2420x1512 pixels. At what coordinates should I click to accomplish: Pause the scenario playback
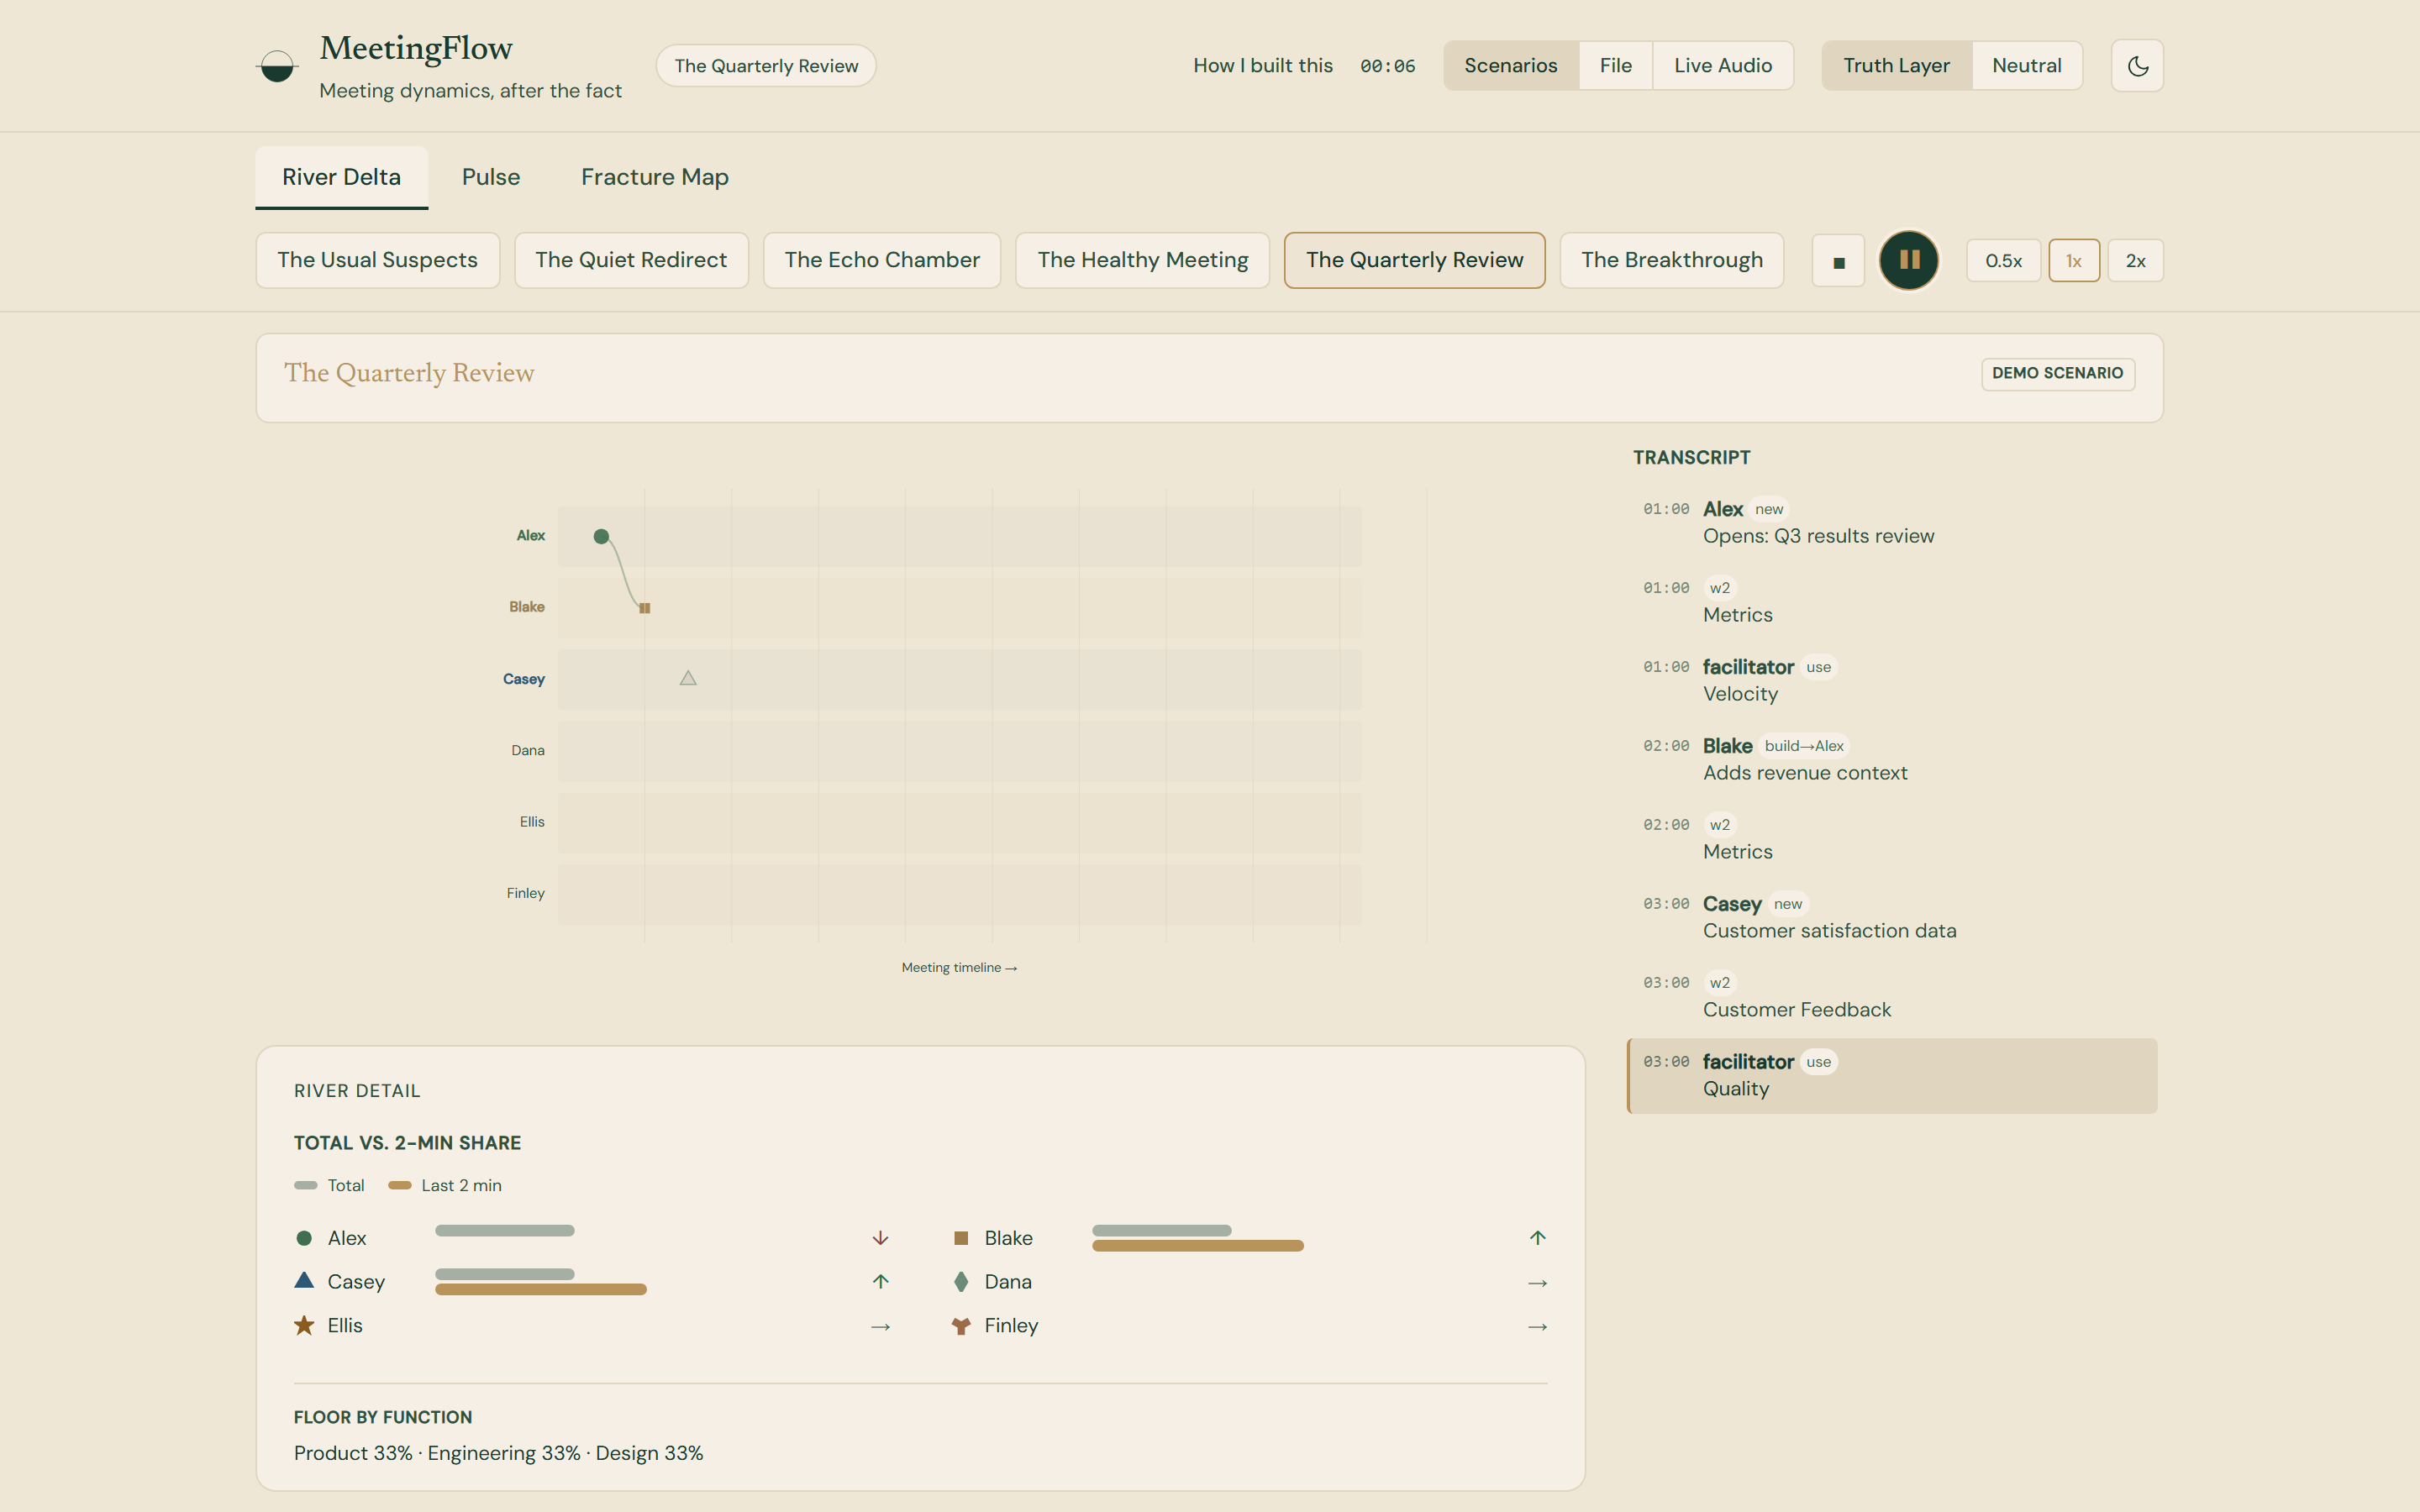(1909, 260)
